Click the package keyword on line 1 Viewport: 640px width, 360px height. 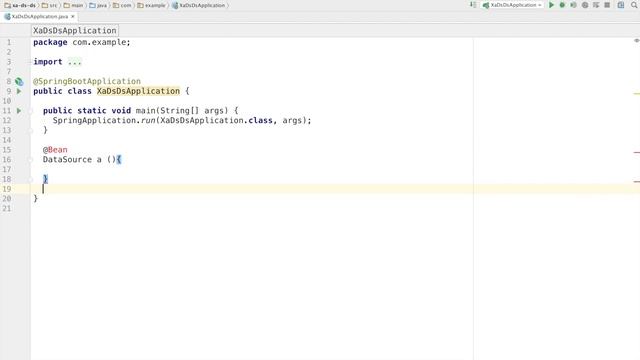(50, 42)
